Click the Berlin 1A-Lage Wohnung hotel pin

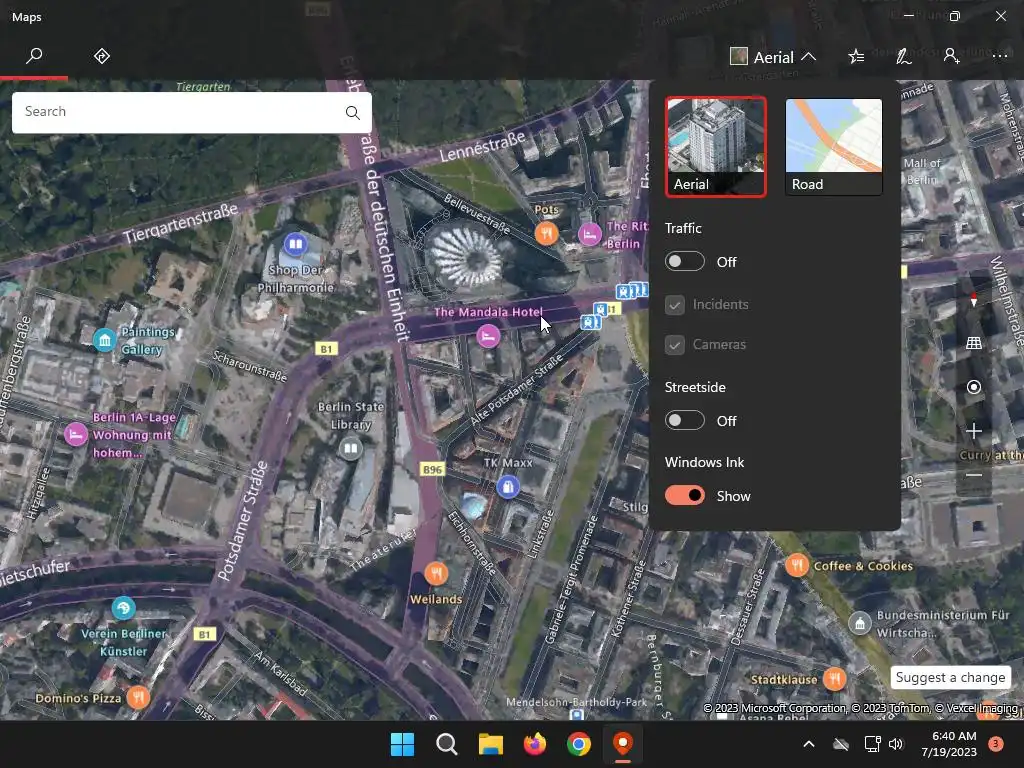point(76,434)
